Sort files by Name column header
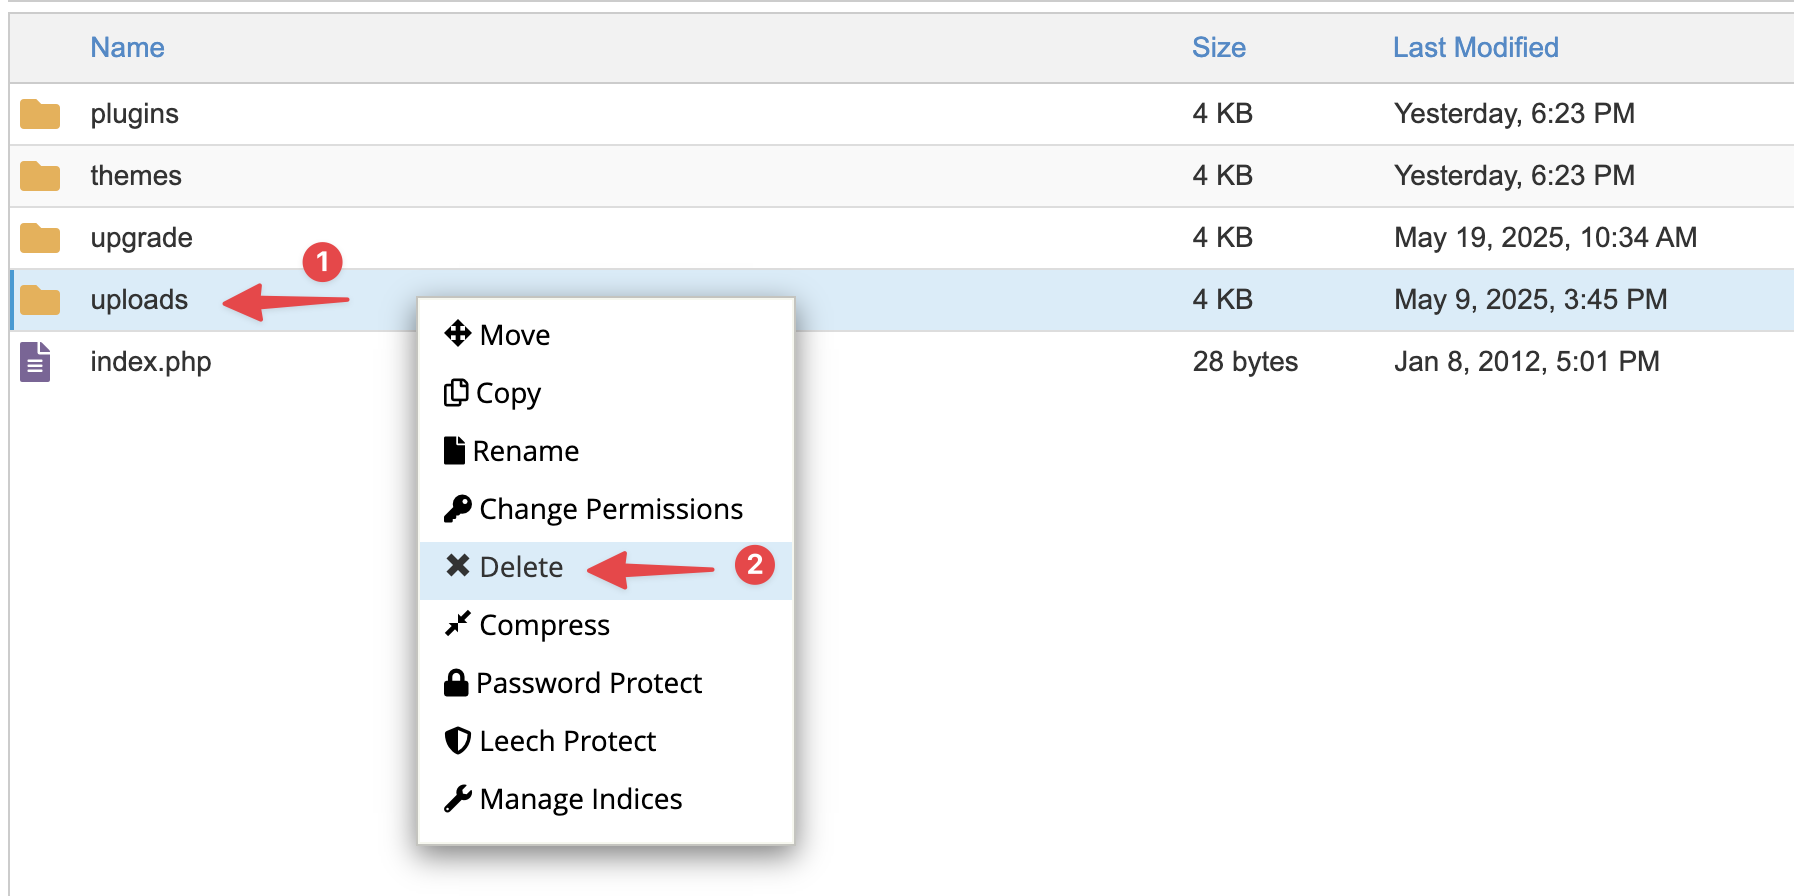This screenshot has width=1794, height=896. click(x=127, y=47)
